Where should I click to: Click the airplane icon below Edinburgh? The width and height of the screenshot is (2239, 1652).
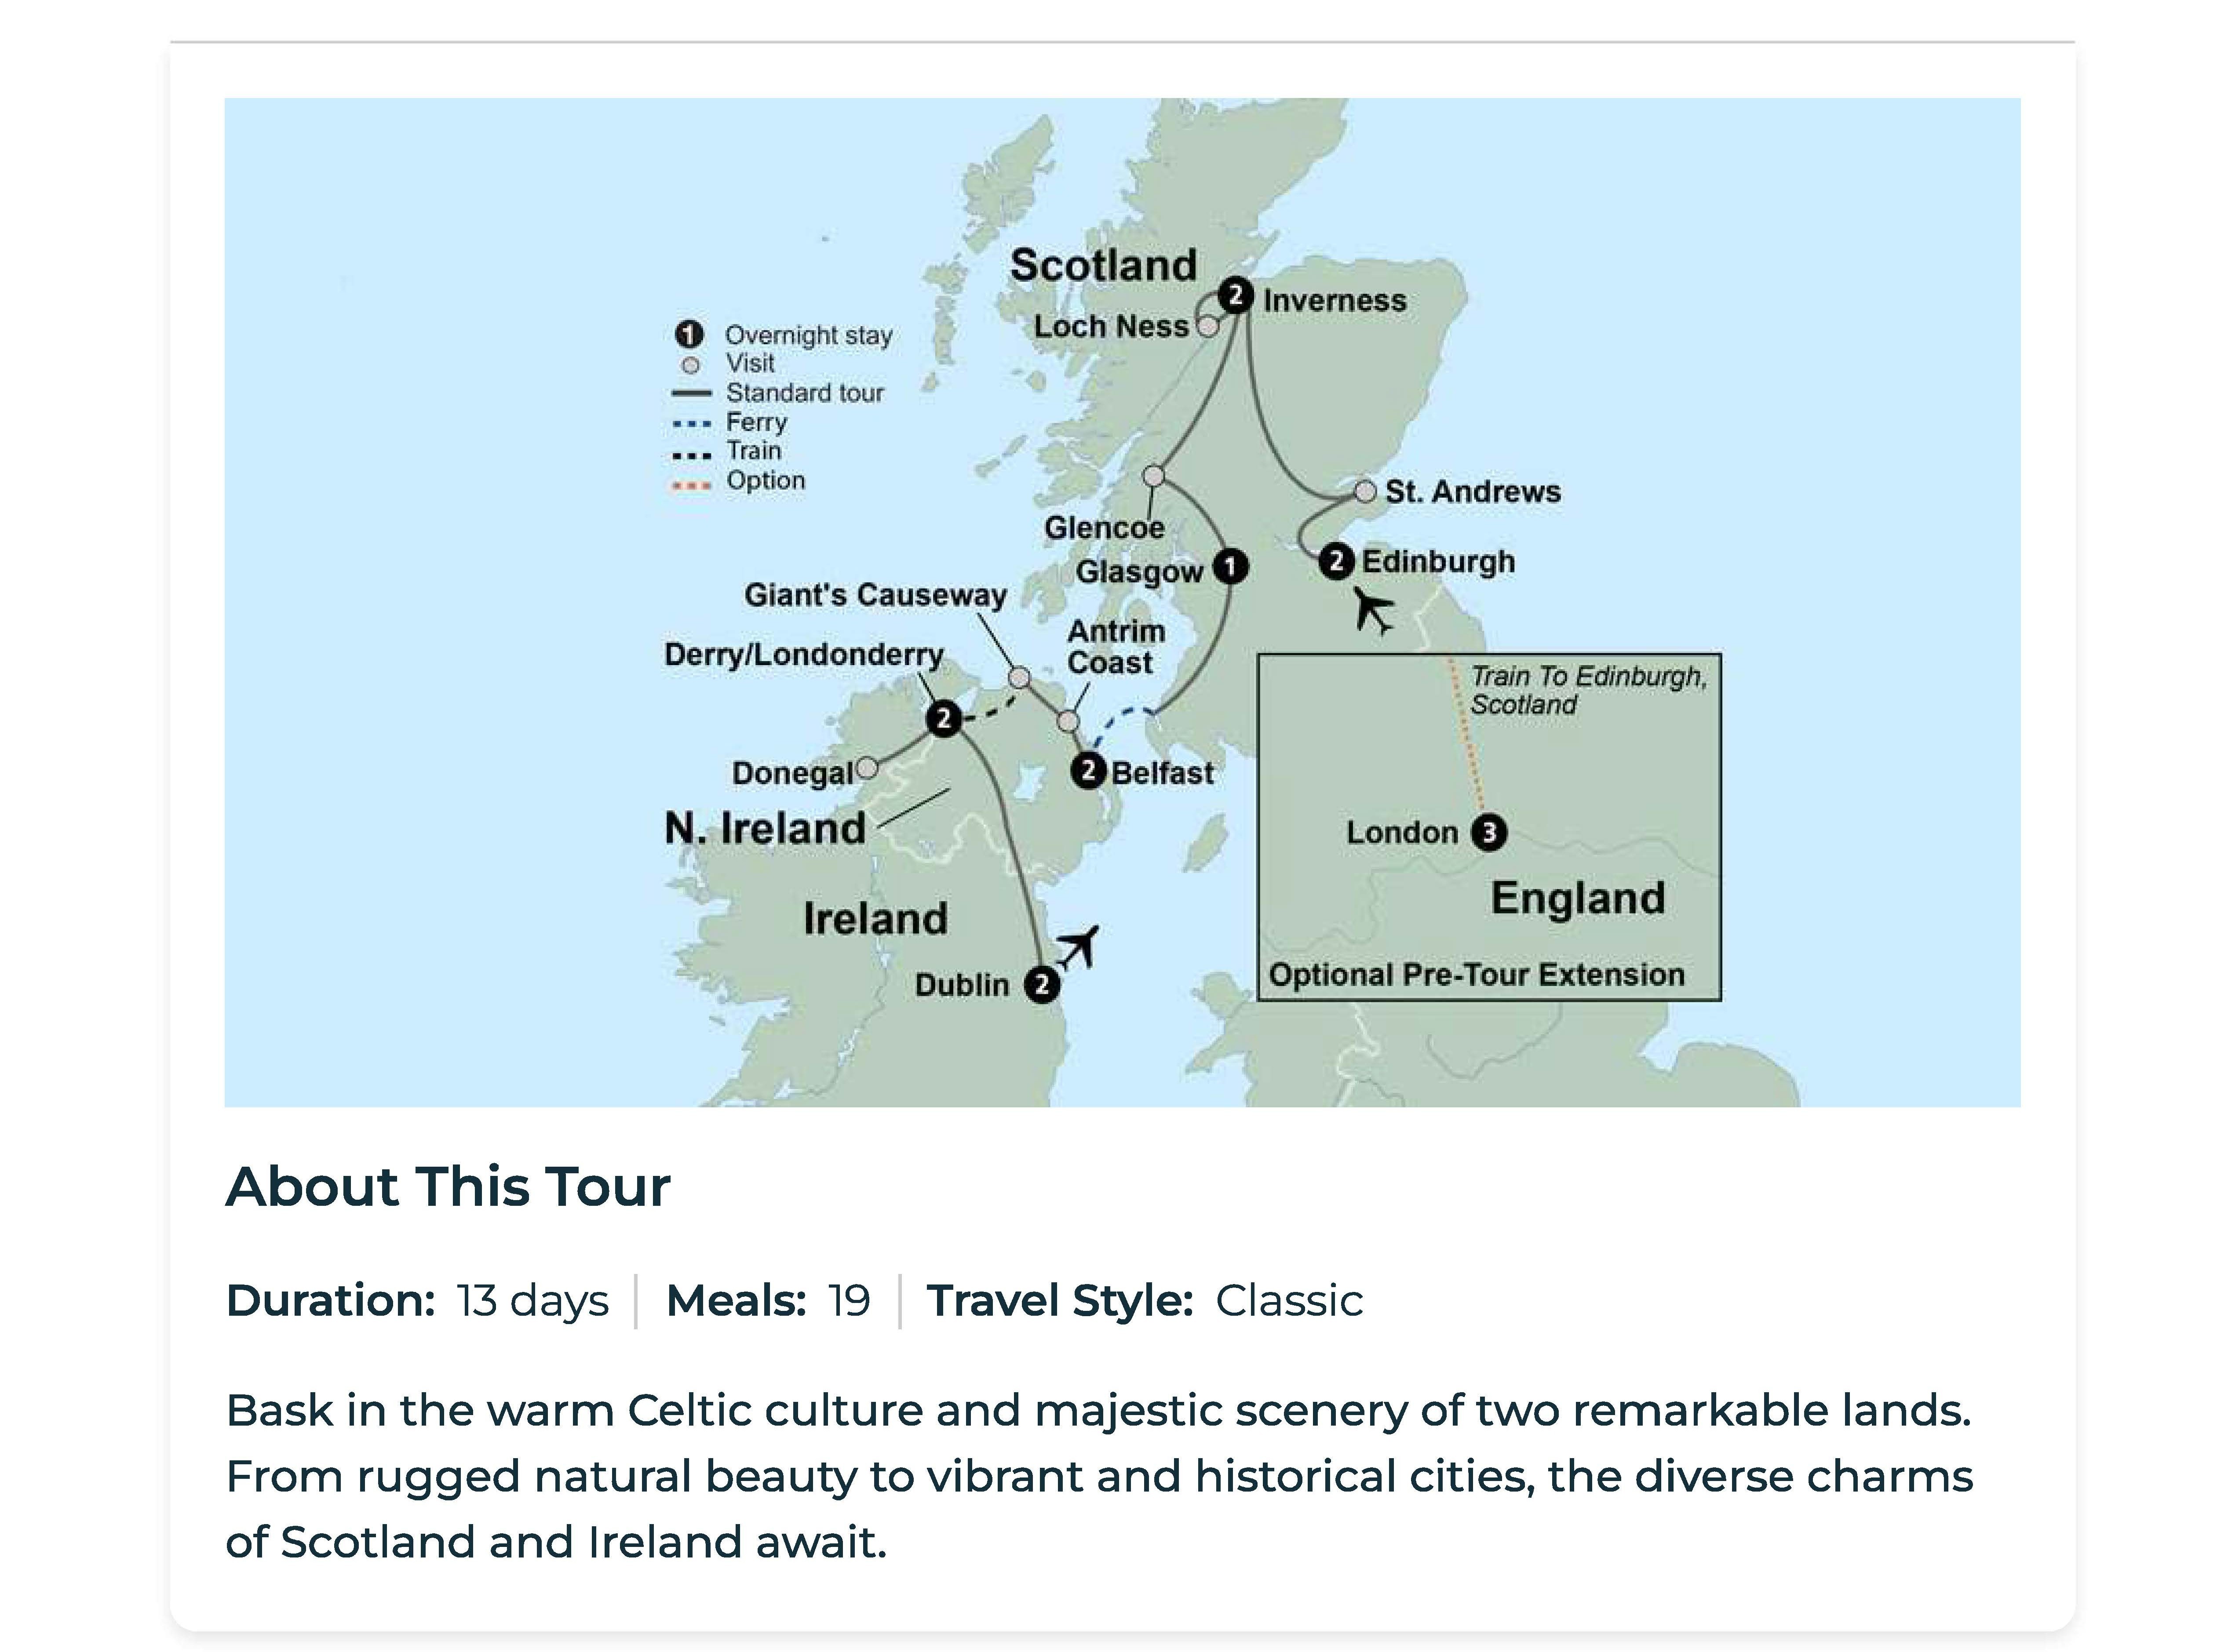tap(1374, 610)
